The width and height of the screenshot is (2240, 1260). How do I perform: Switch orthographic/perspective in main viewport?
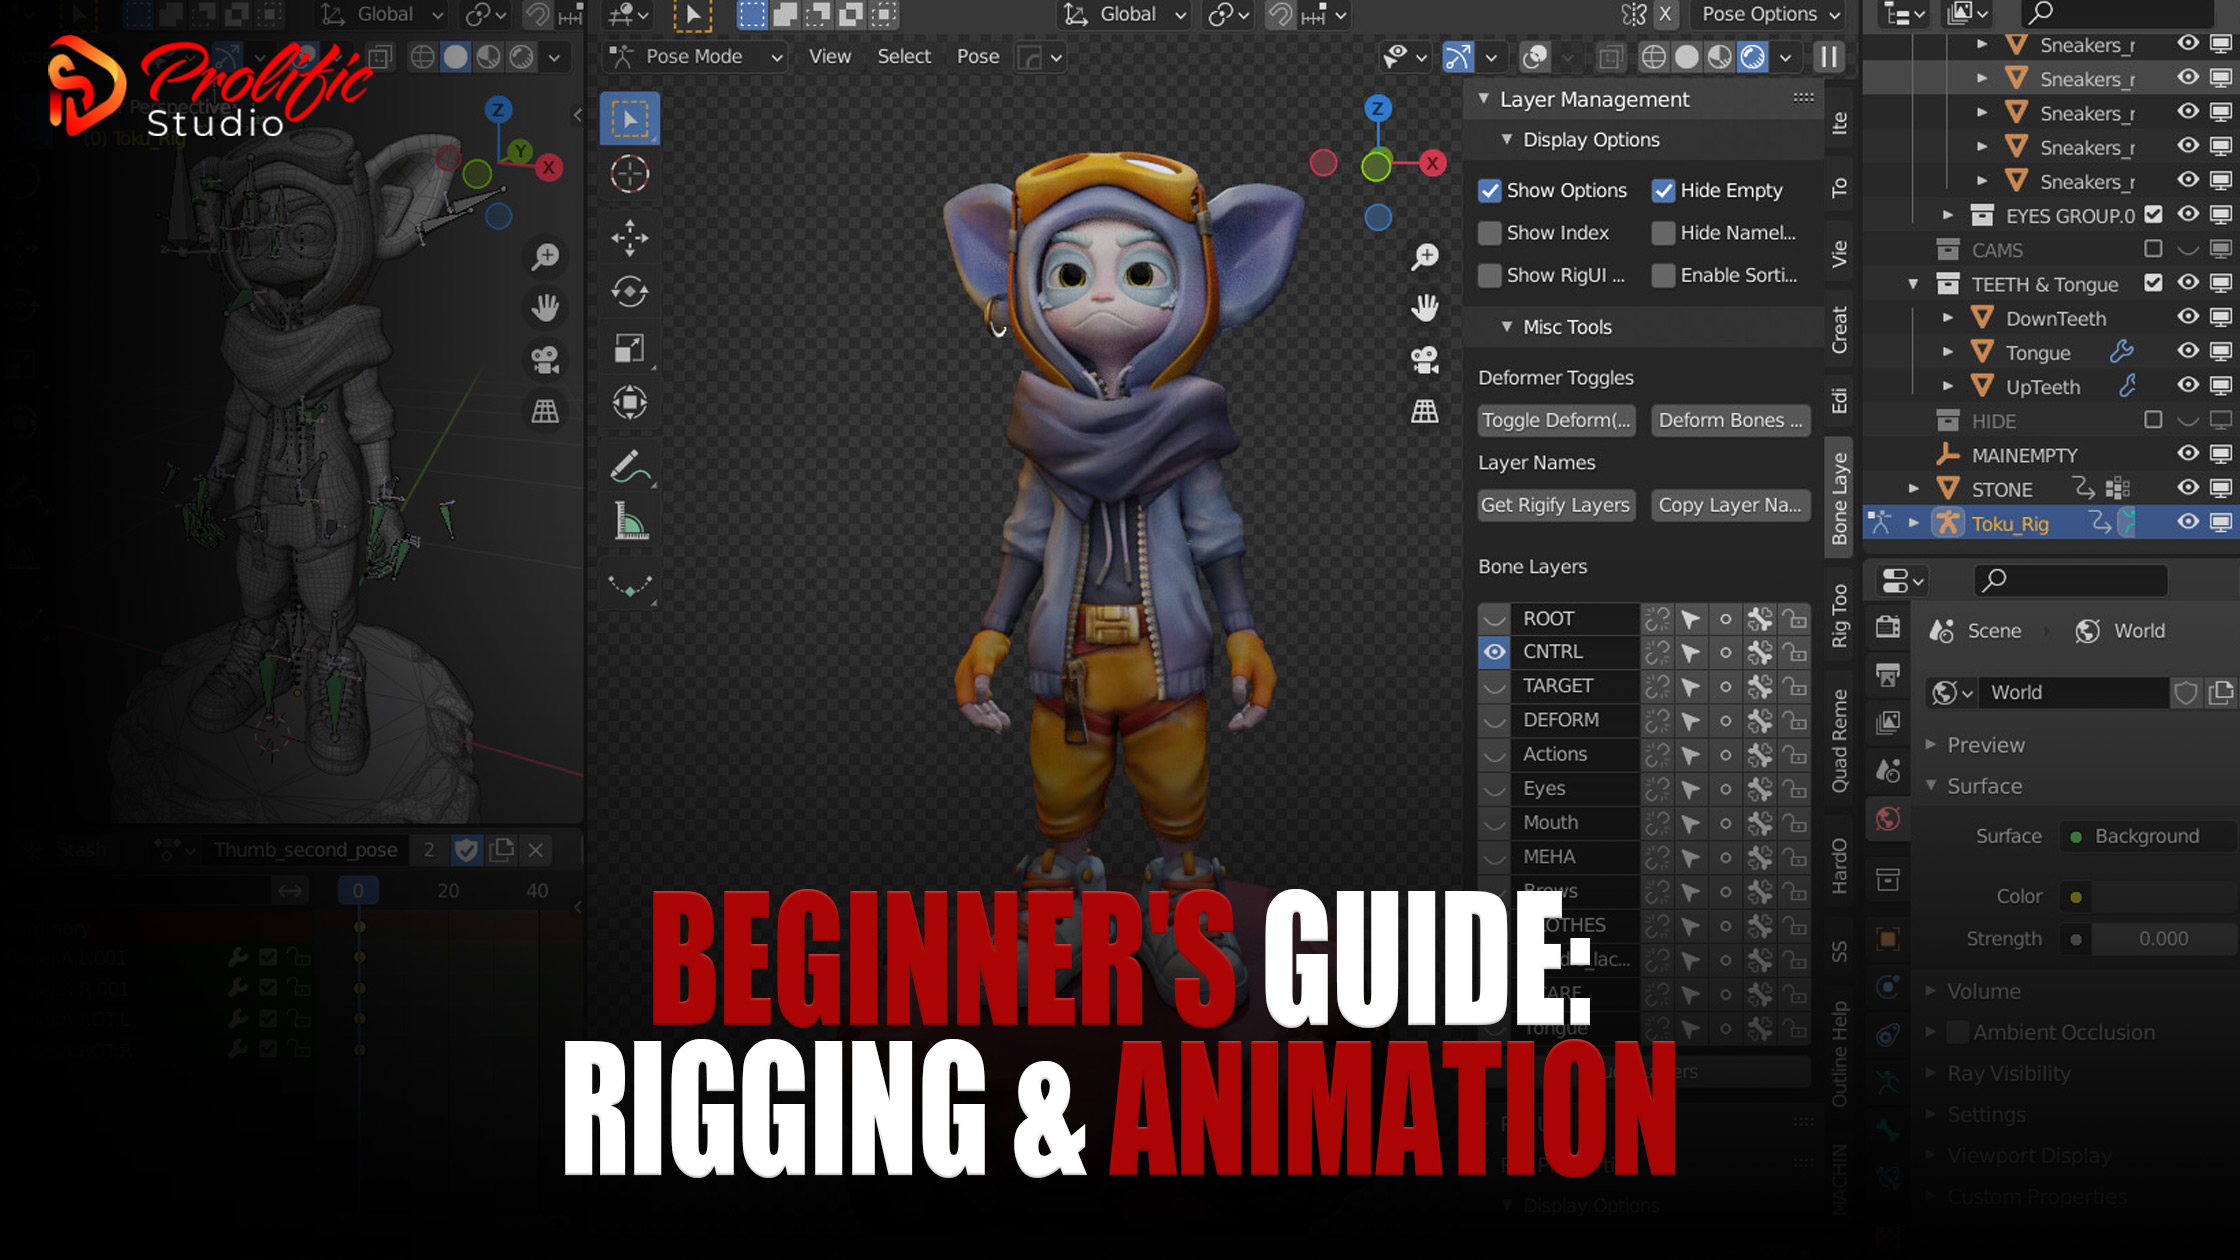point(1425,411)
